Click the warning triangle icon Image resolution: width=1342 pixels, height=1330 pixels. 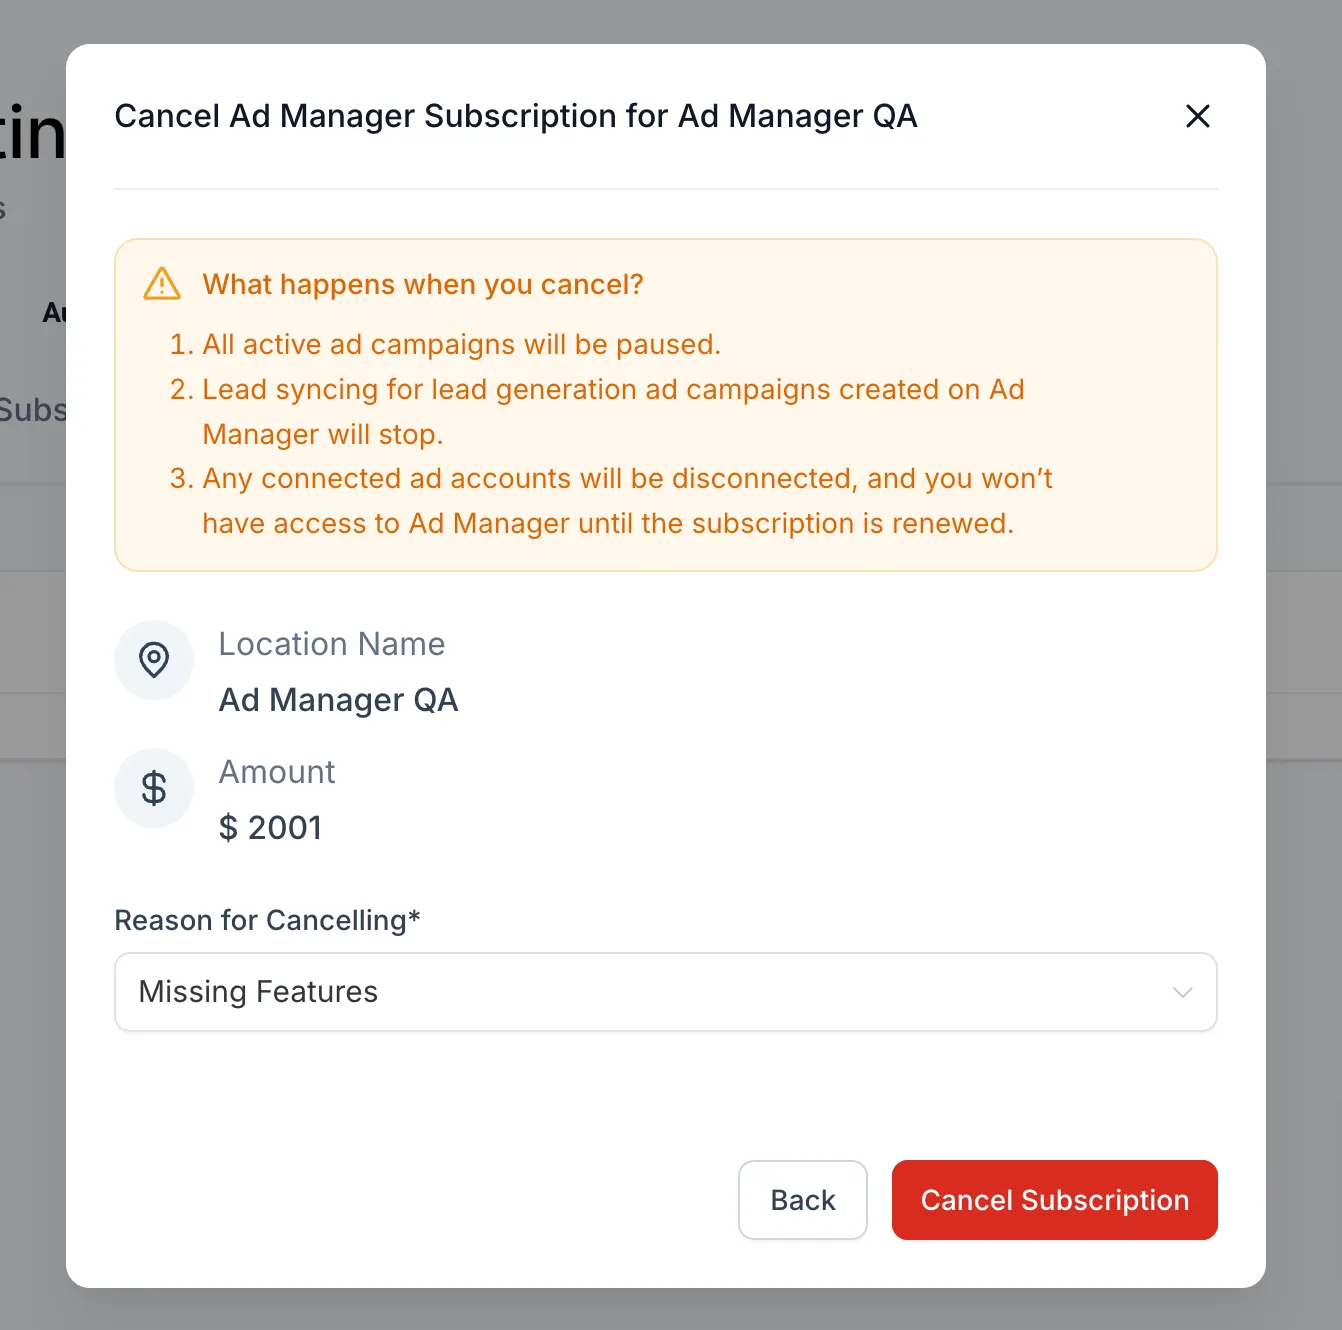point(162,284)
